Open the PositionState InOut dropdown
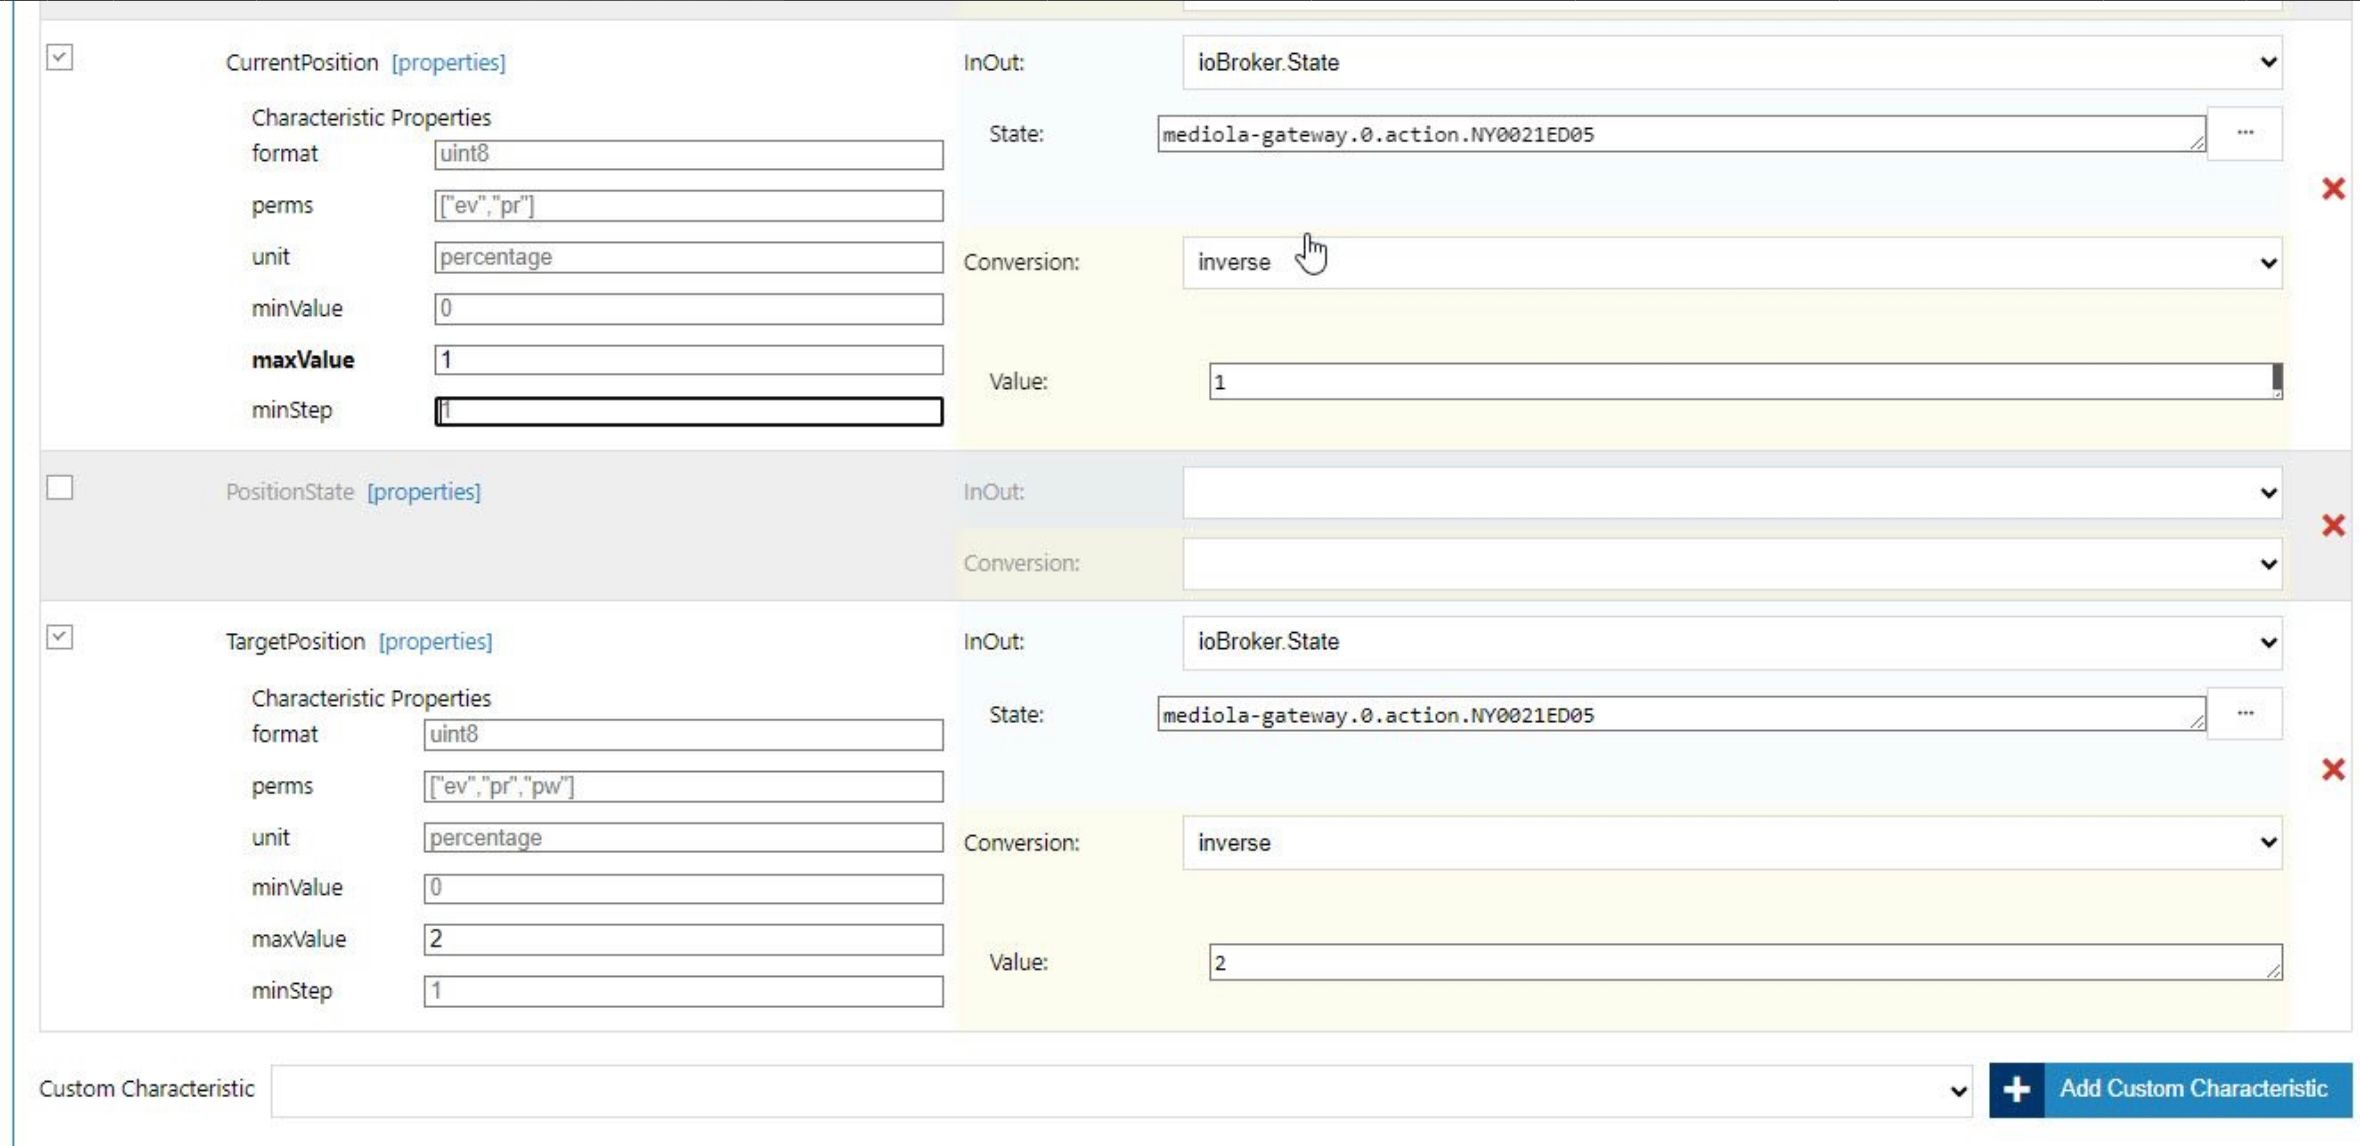Viewport: 2360px width, 1146px height. 1731,492
